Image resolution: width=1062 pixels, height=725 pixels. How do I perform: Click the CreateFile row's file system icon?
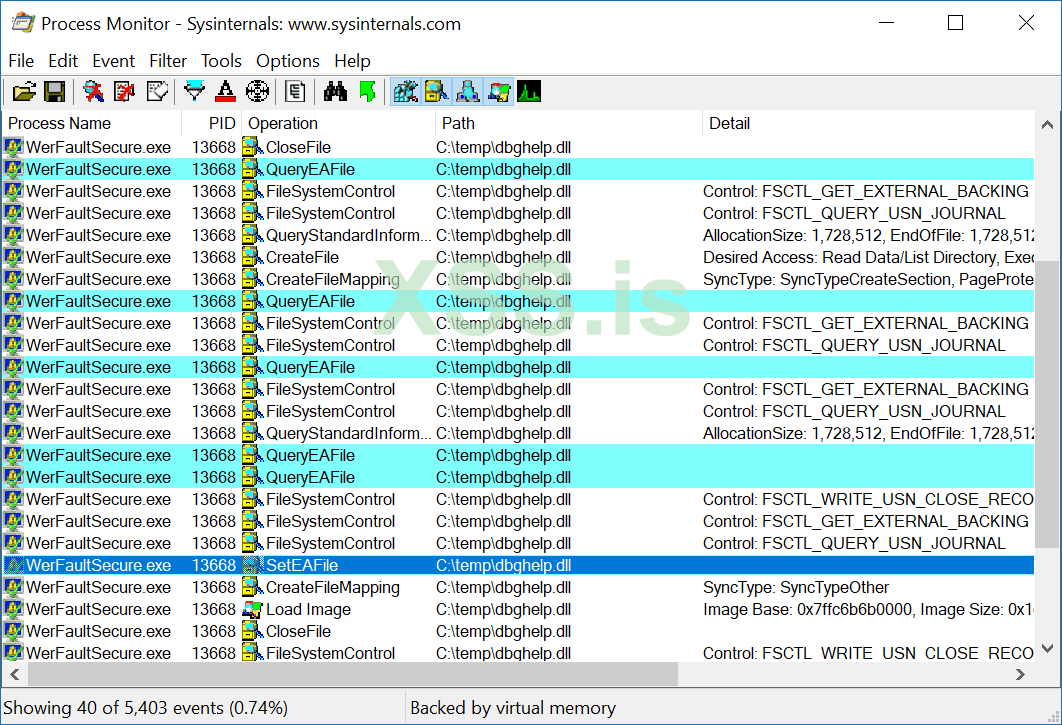(x=253, y=257)
